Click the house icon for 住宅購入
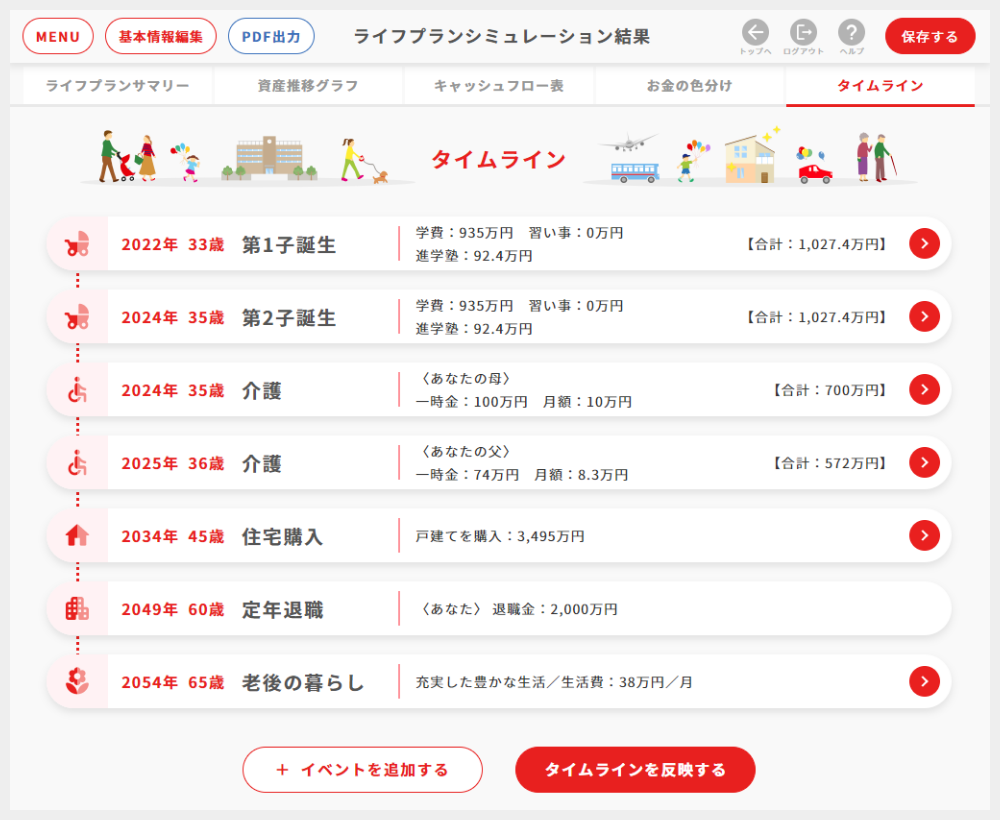This screenshot has width=1000, height=820. 77,536
